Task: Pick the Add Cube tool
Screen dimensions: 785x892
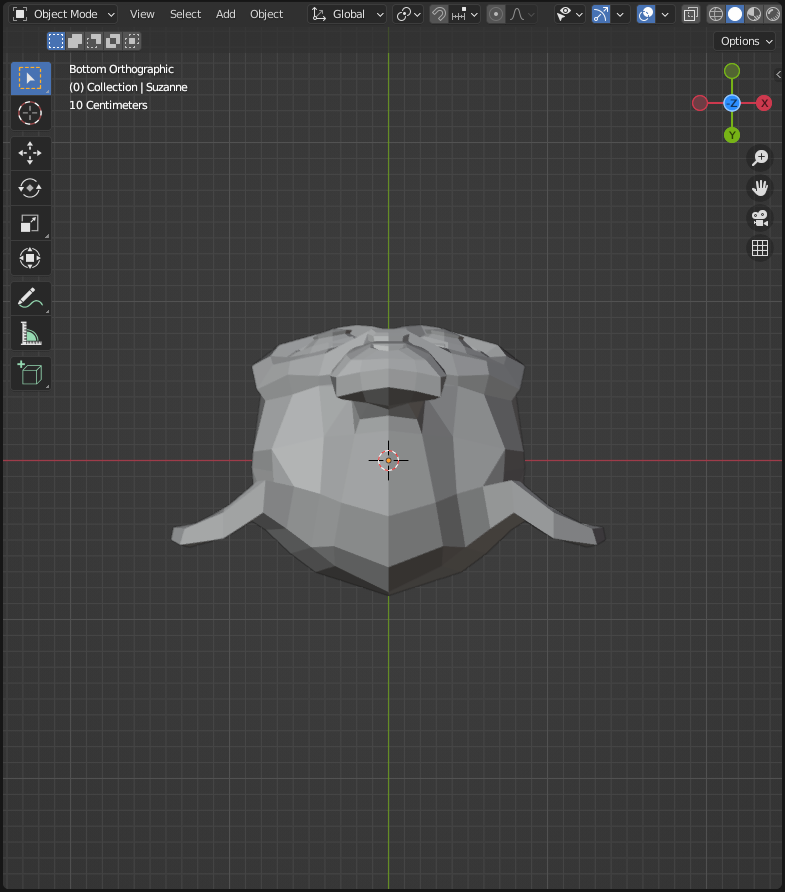Action: pos(31,374)
